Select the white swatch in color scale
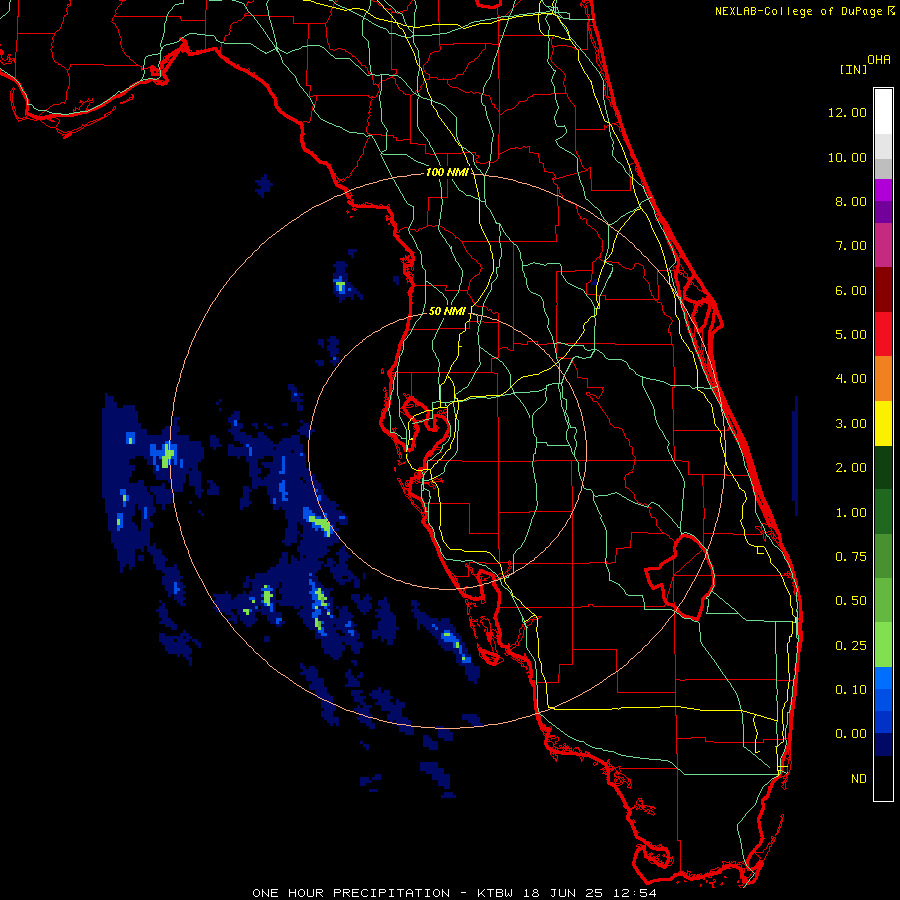 pos(883,111)
